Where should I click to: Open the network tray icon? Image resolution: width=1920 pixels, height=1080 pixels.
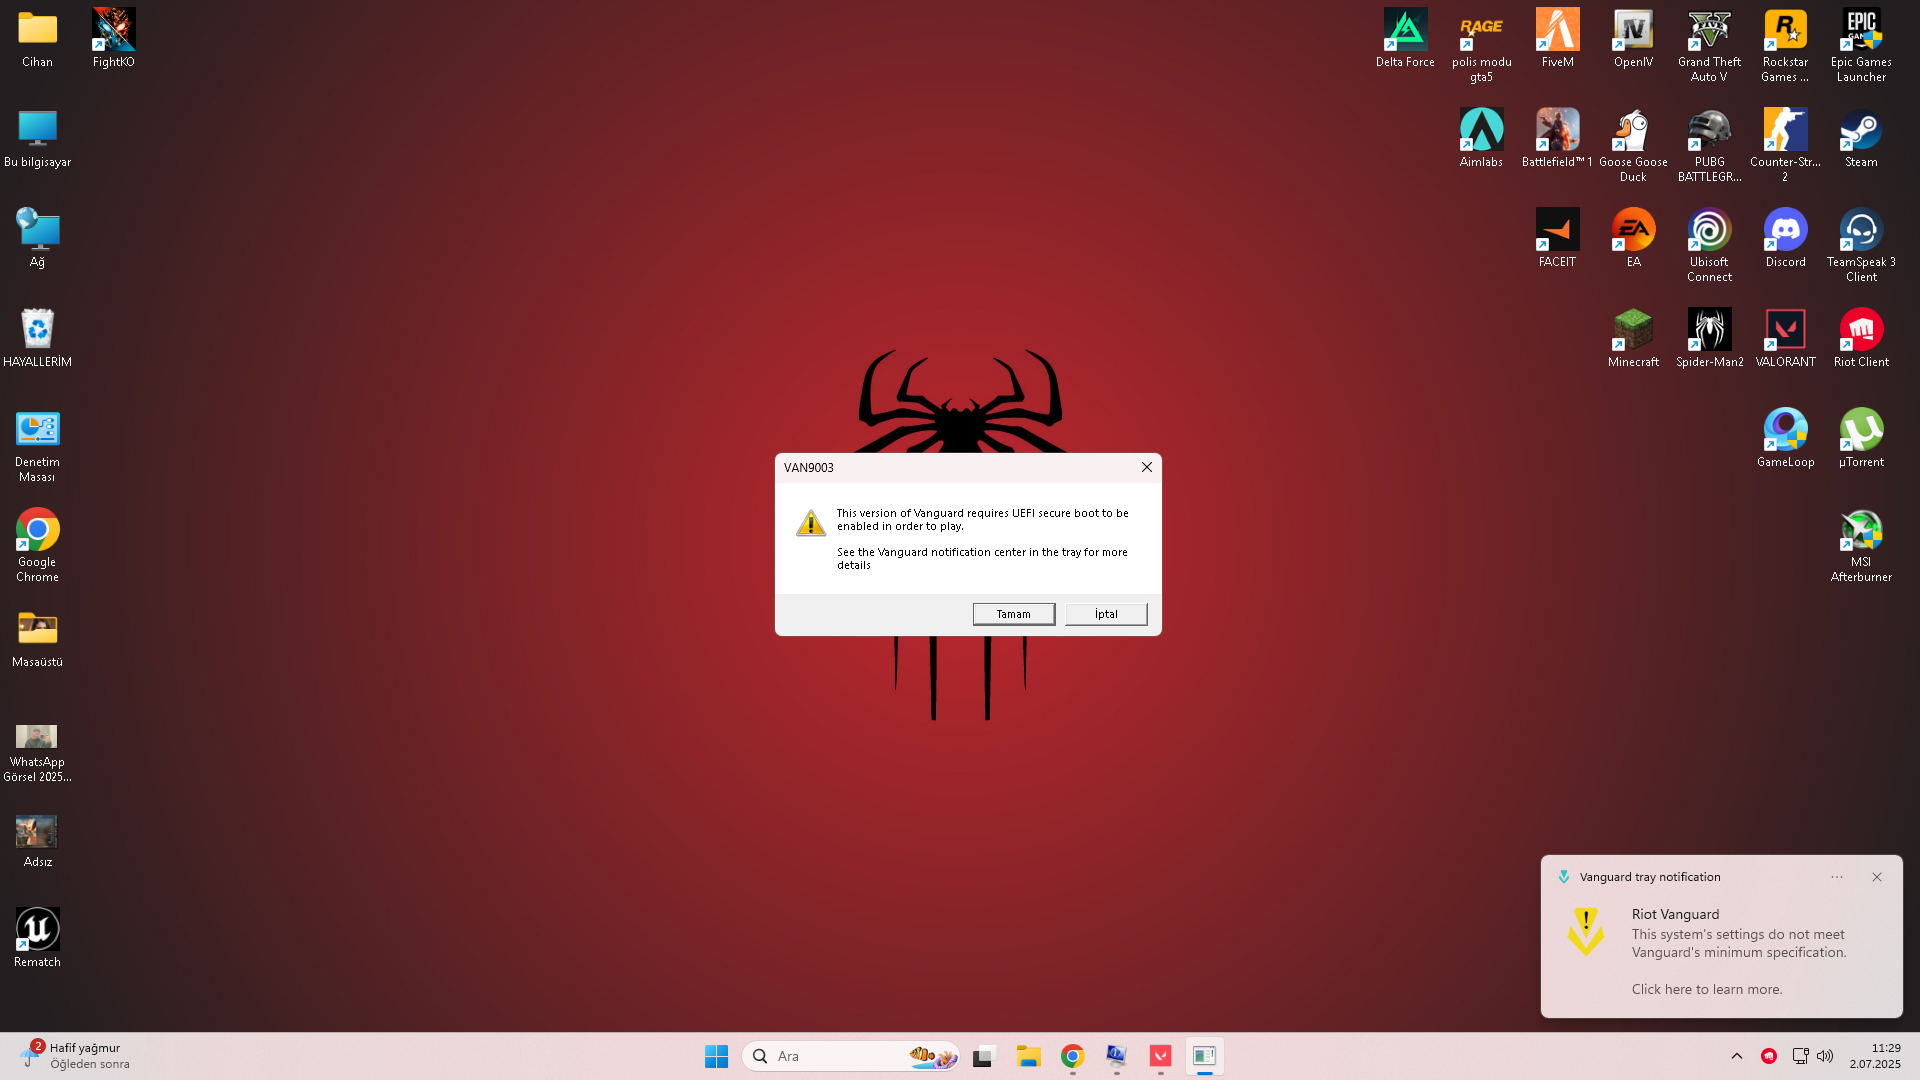tap(1800, 1056)
